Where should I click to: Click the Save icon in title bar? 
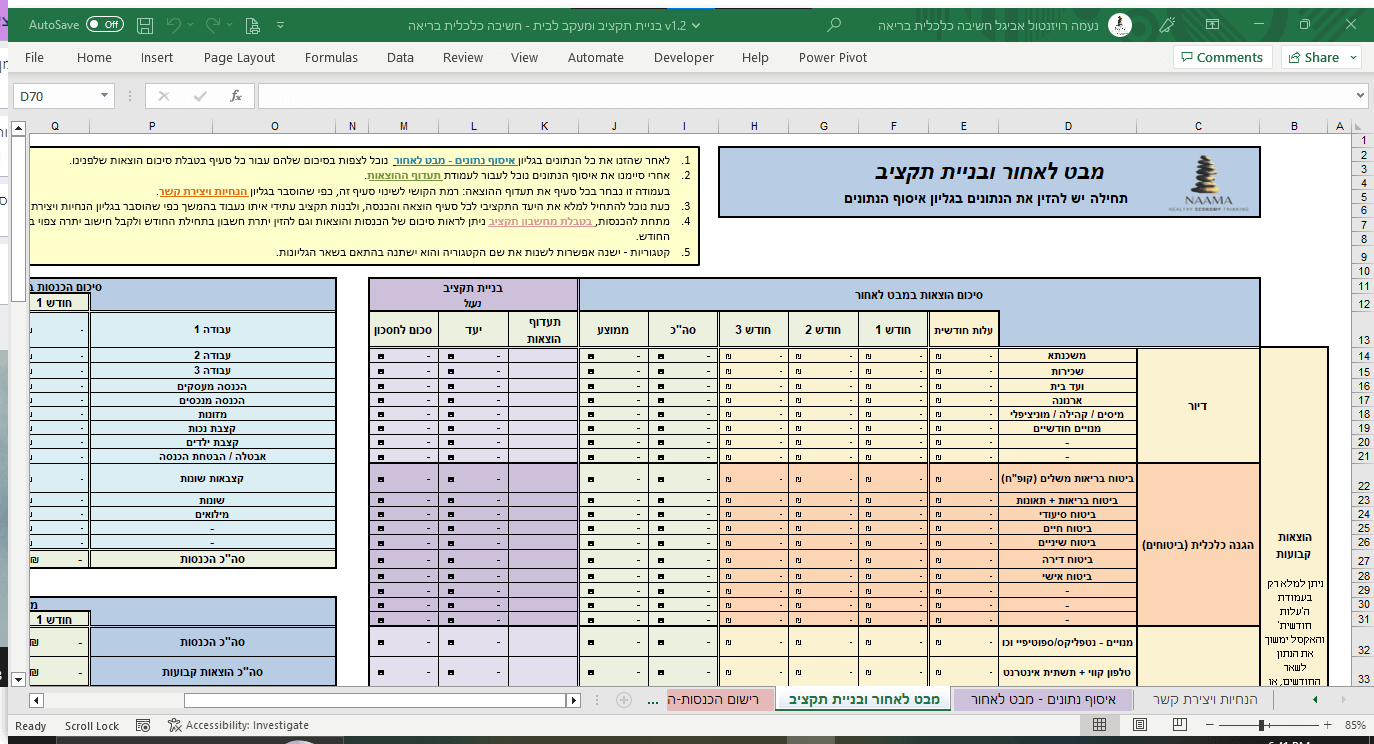point(145,24)
